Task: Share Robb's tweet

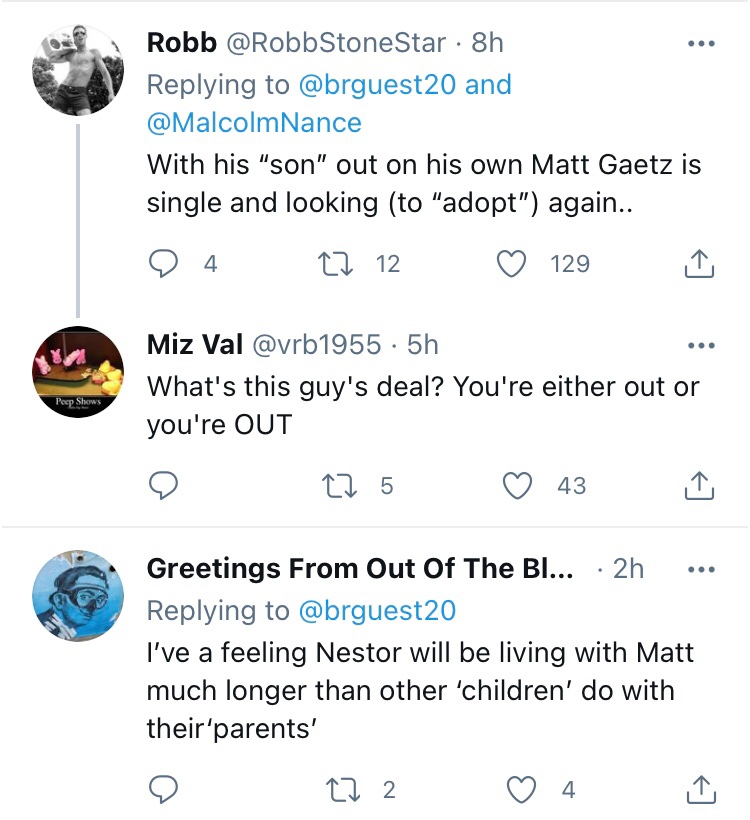Action: 699,264
